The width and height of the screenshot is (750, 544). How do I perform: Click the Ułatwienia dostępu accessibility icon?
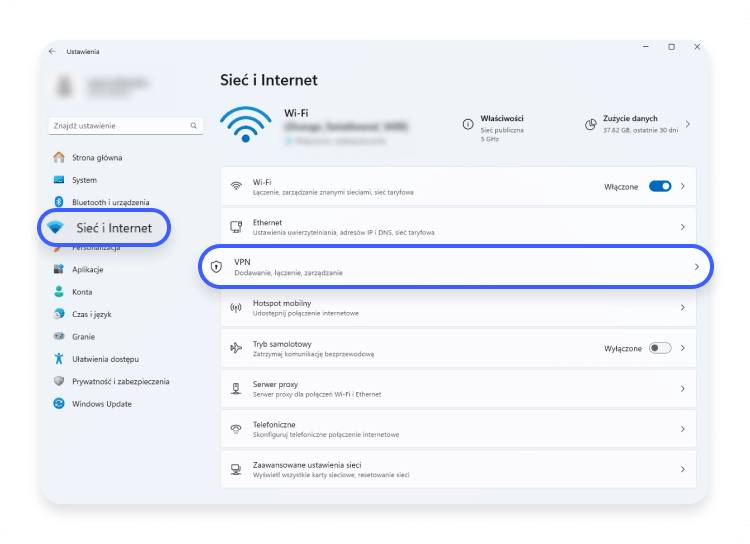[x=59, y=358]
